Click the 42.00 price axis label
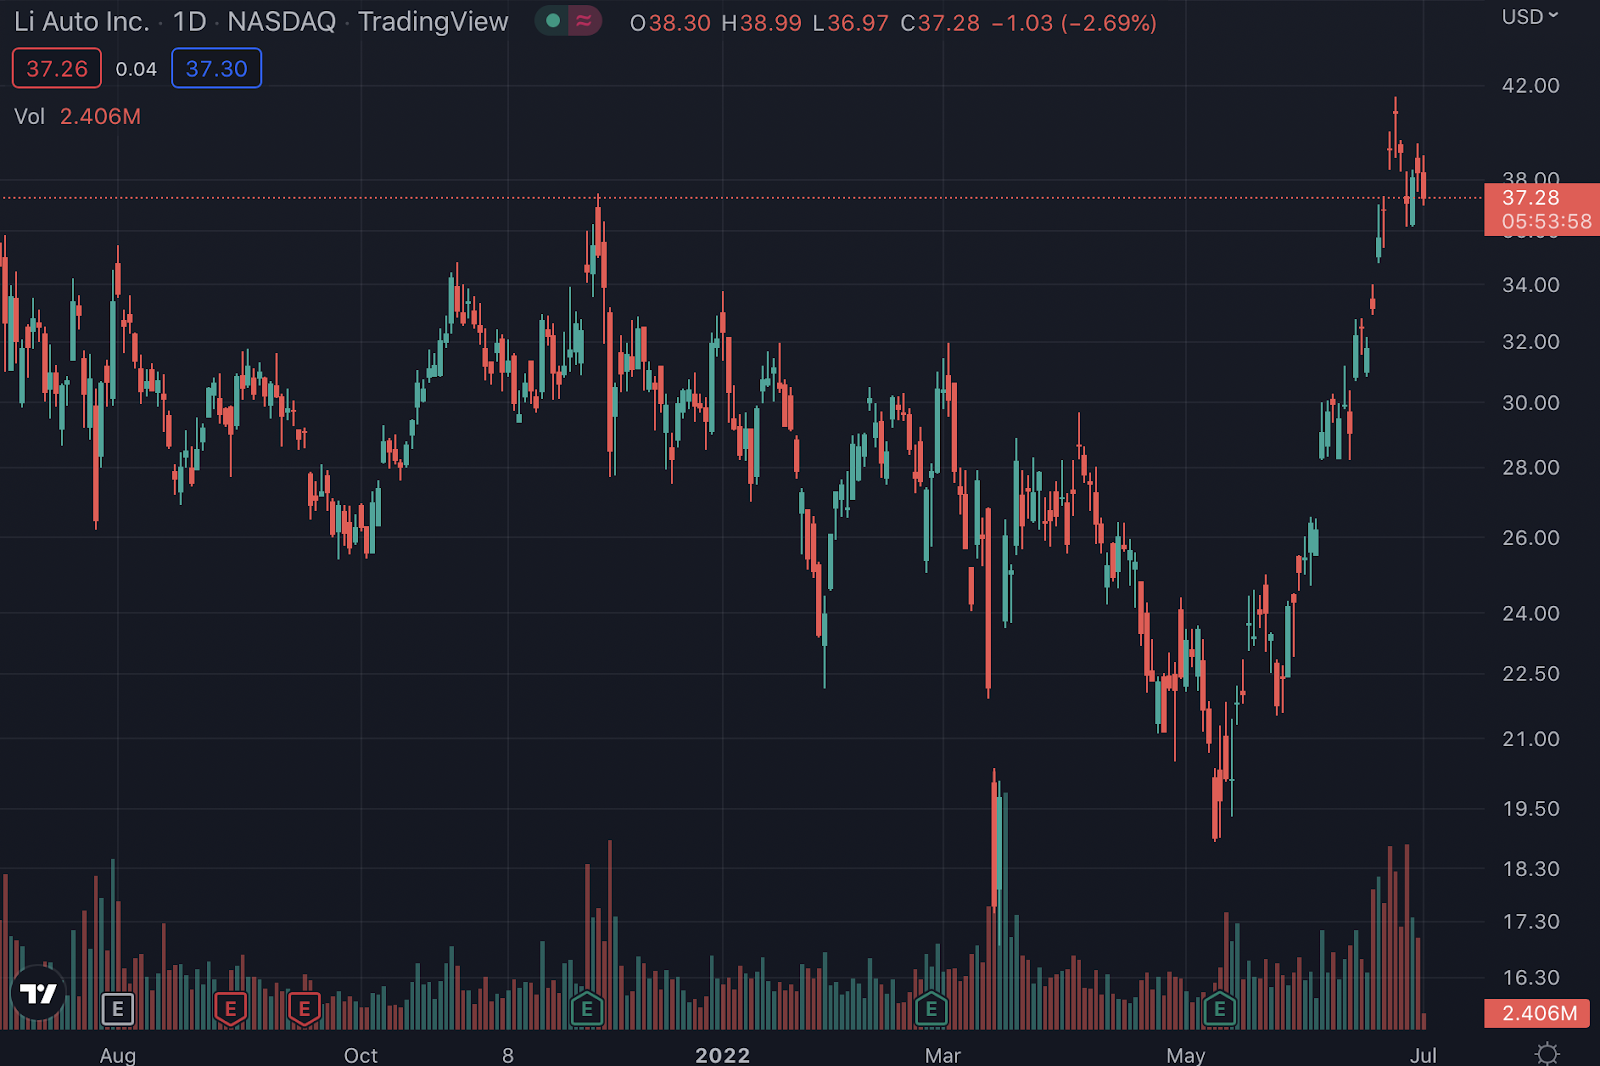This screenshot has width=1600, height=1066. (x=1530, y=86)
